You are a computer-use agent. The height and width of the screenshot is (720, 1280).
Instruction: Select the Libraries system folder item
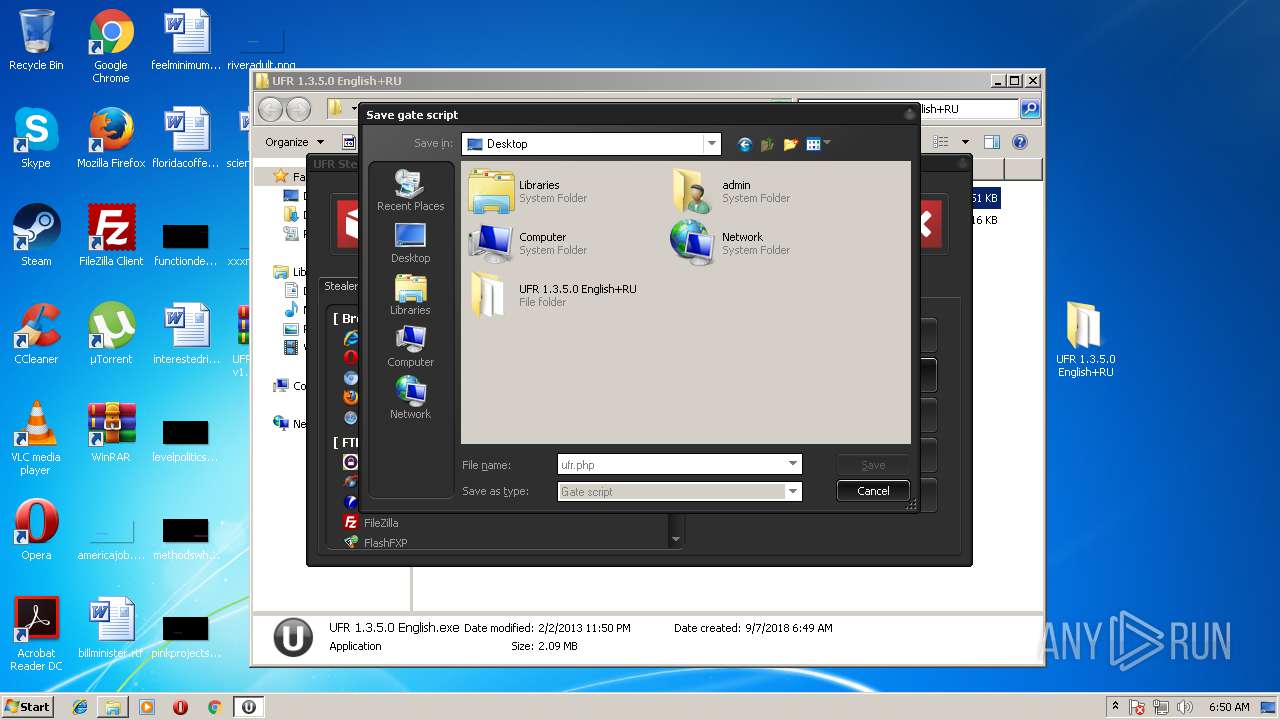527,191
